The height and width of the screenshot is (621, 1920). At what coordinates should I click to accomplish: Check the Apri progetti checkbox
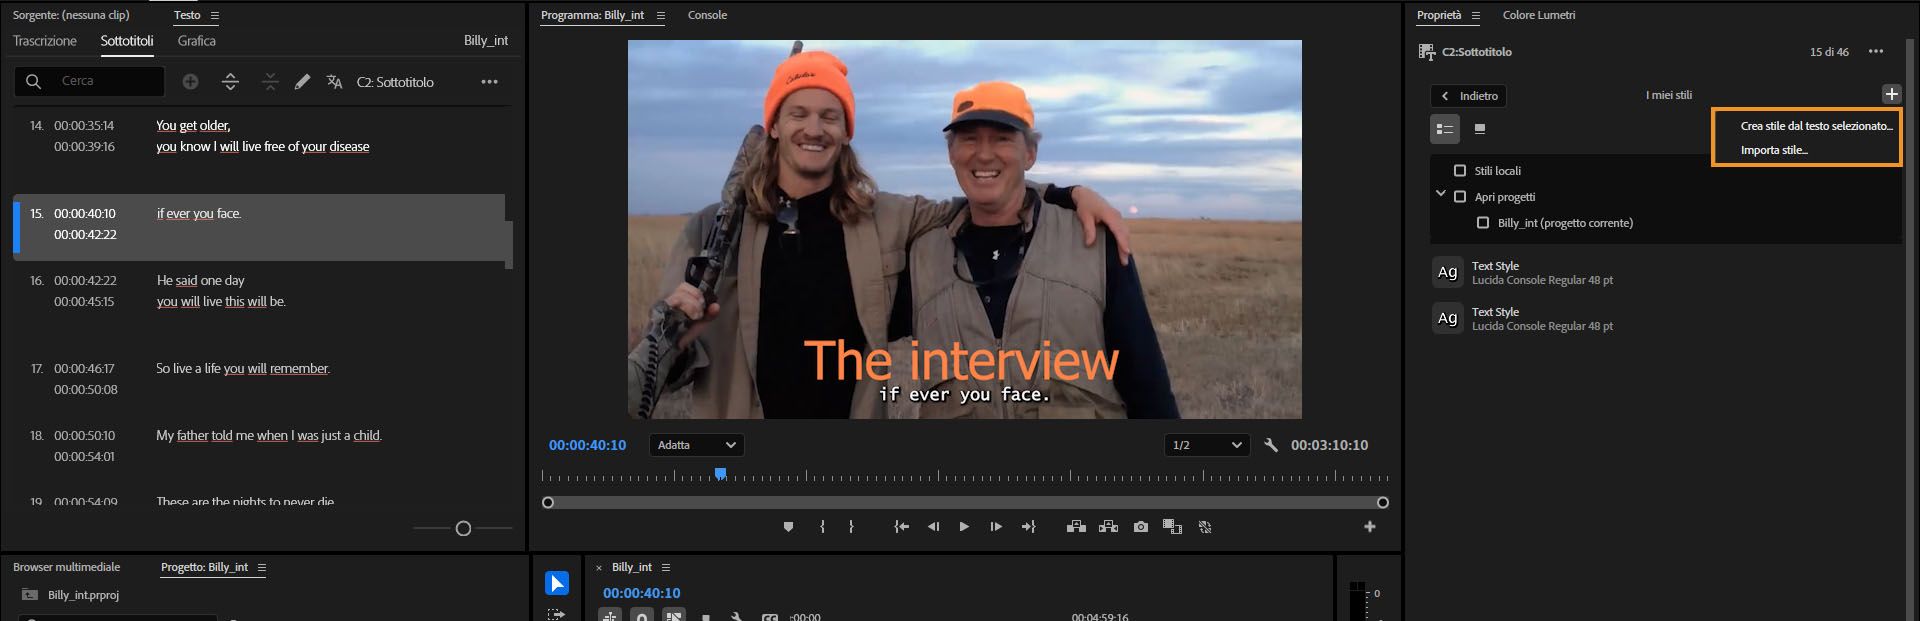pyautogui.click(x=1460, y=197)
